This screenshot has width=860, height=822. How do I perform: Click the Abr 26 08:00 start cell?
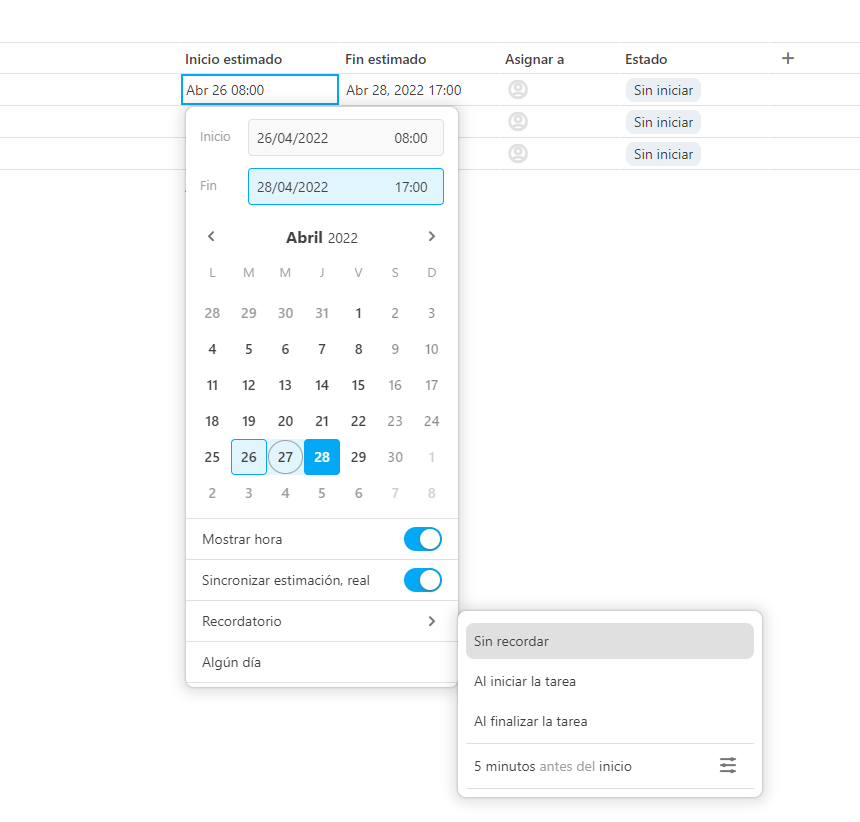pyautogui.click(x=259, y=90)
